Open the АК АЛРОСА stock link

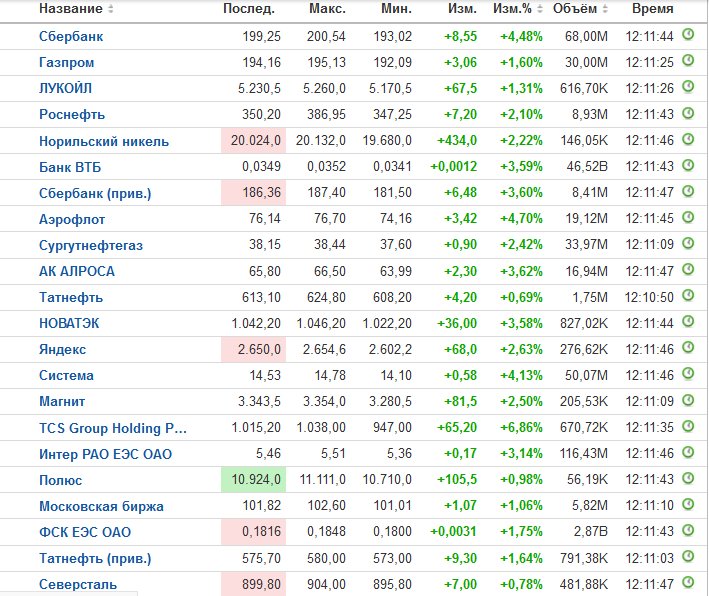77,271
